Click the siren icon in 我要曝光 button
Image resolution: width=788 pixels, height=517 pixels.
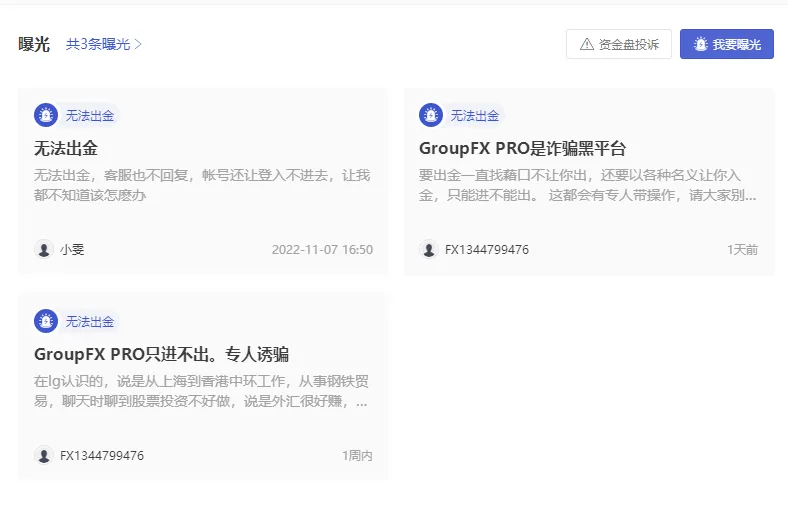click(x=701, y=44)
